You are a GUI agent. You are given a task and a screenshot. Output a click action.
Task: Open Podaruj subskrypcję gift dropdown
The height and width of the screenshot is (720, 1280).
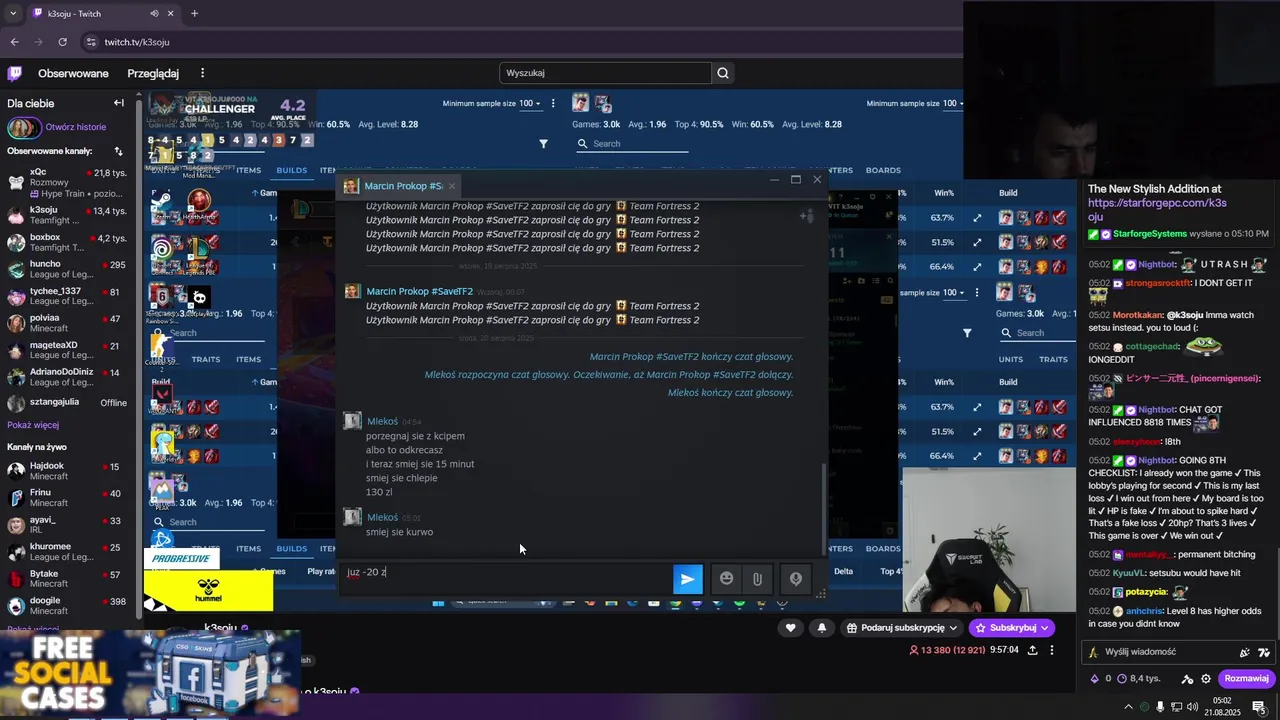[x=902, y=628]
